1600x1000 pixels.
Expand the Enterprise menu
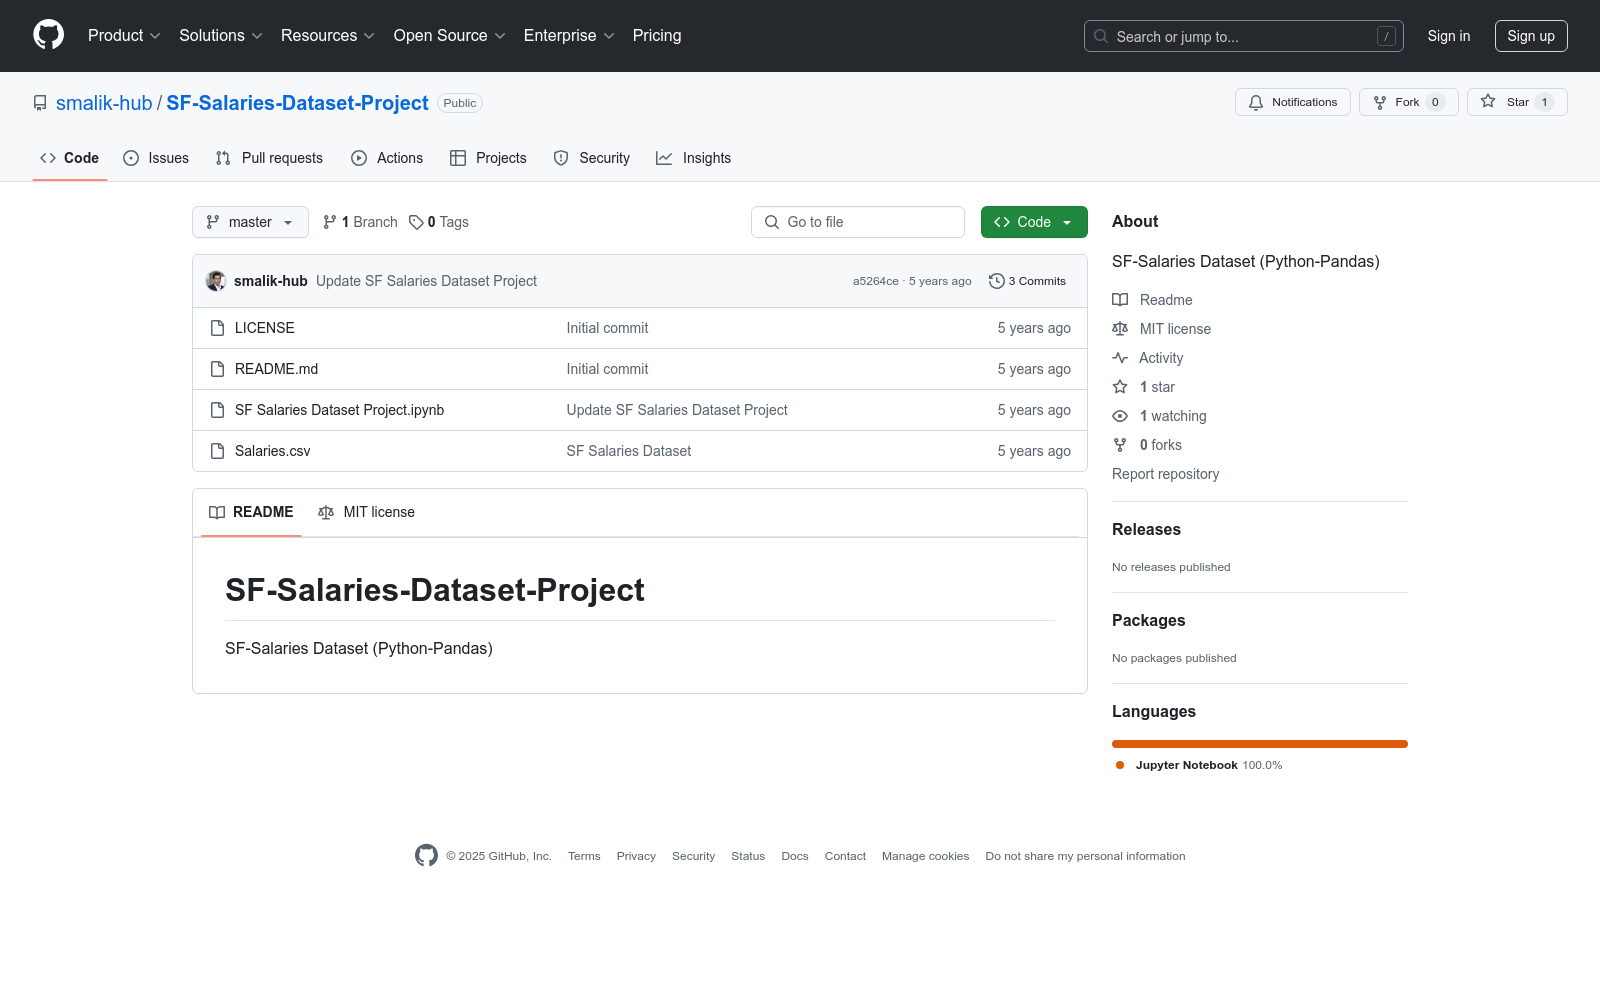(569, 35)
